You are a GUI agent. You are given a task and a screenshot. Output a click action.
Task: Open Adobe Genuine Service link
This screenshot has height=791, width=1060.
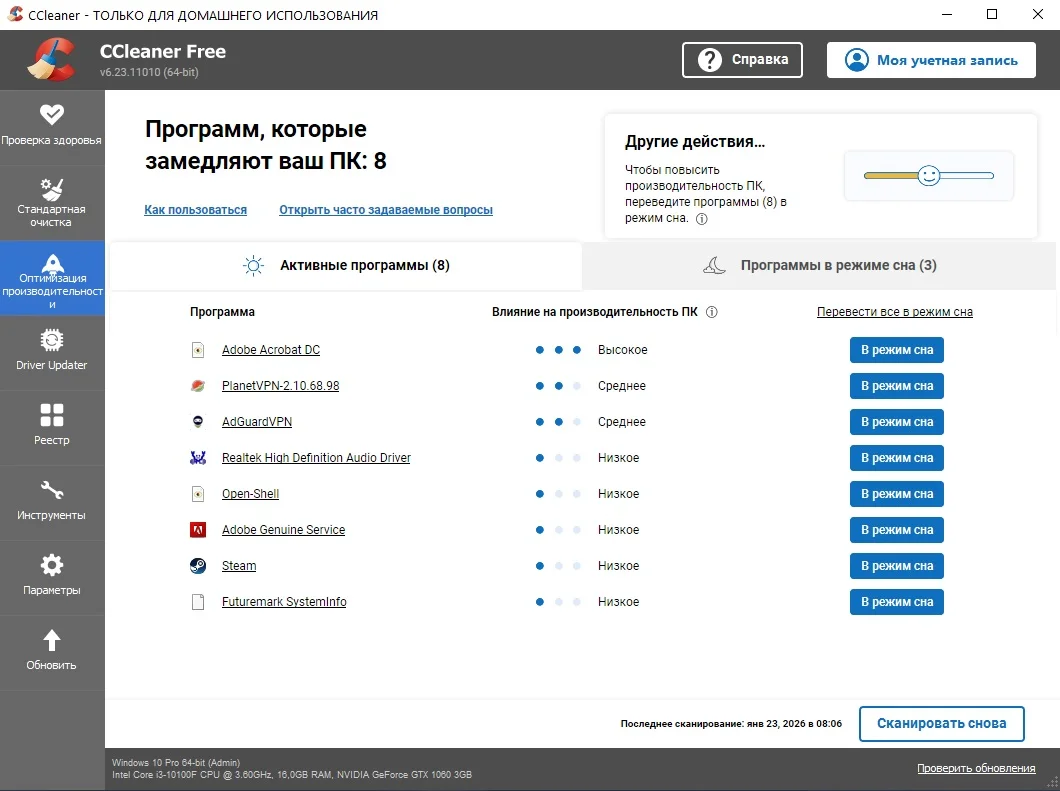(x=283, y=529)
